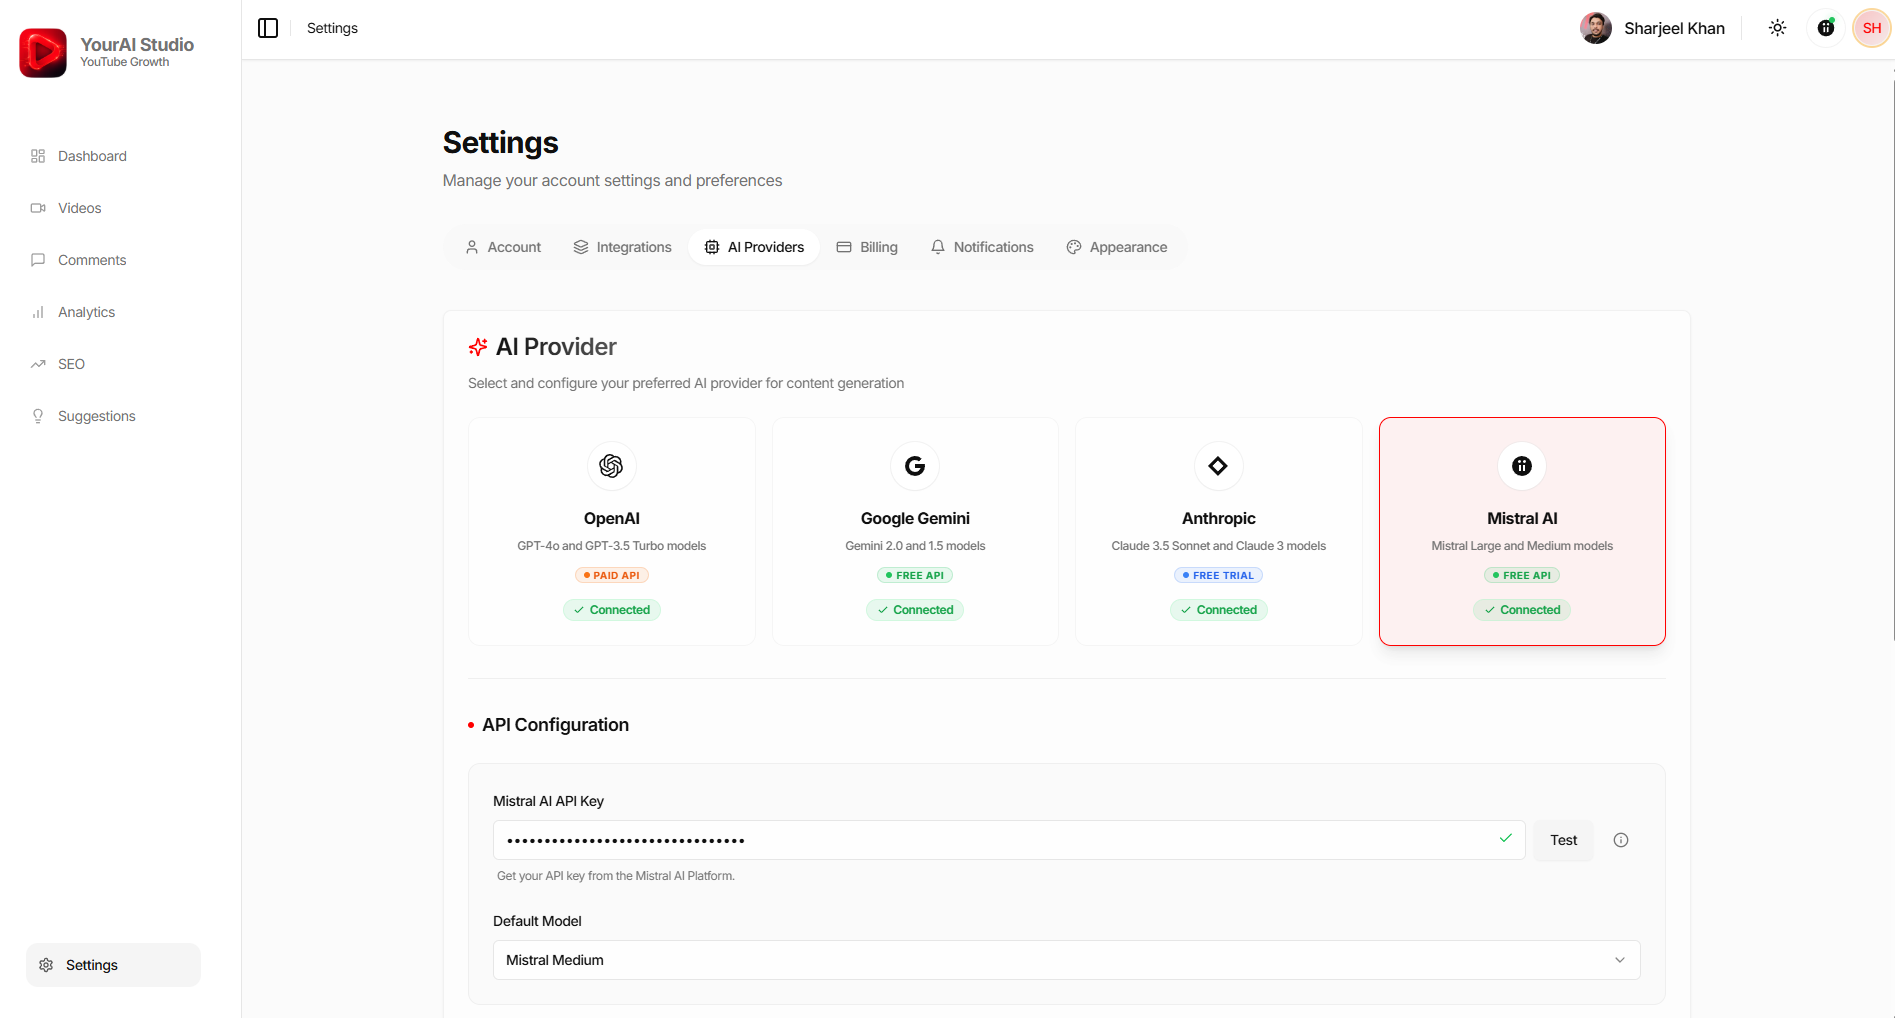Select the Google Gemini provider card
Image resolution: width=1895 pixels, height=1018 pixels.
(x=914, y=531)
